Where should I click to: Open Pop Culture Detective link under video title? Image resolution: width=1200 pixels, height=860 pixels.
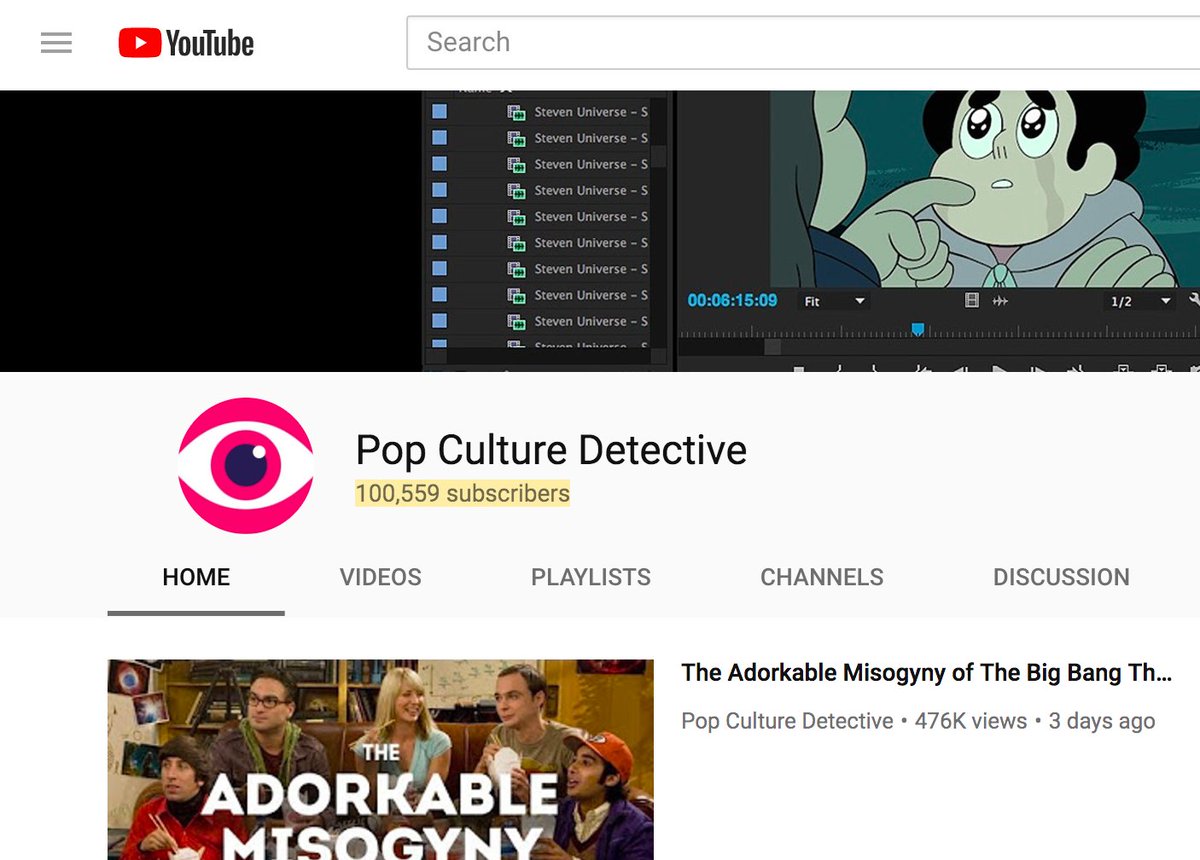(x=787, y=721)
